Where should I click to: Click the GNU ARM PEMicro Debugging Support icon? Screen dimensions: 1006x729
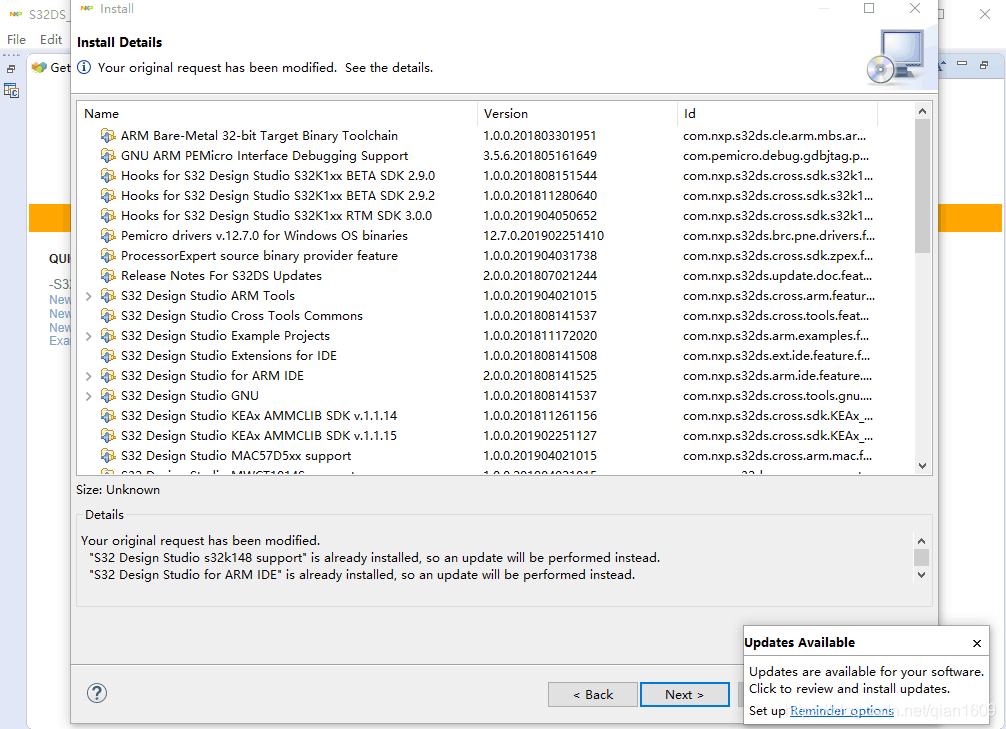tap(108, 156)
